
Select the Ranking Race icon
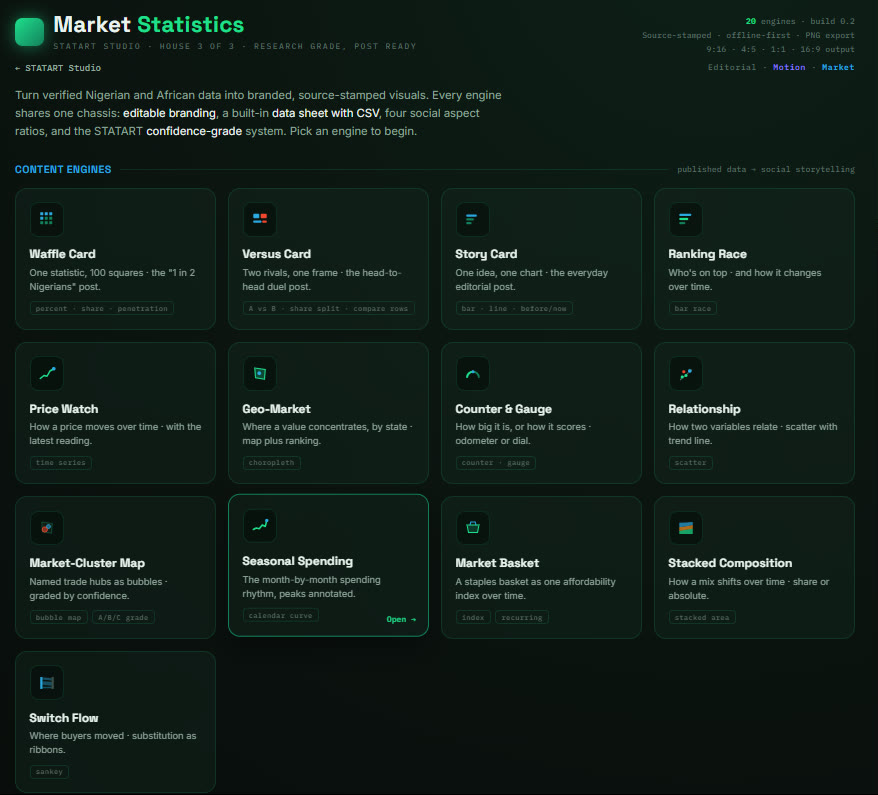[x=685, y=218]
